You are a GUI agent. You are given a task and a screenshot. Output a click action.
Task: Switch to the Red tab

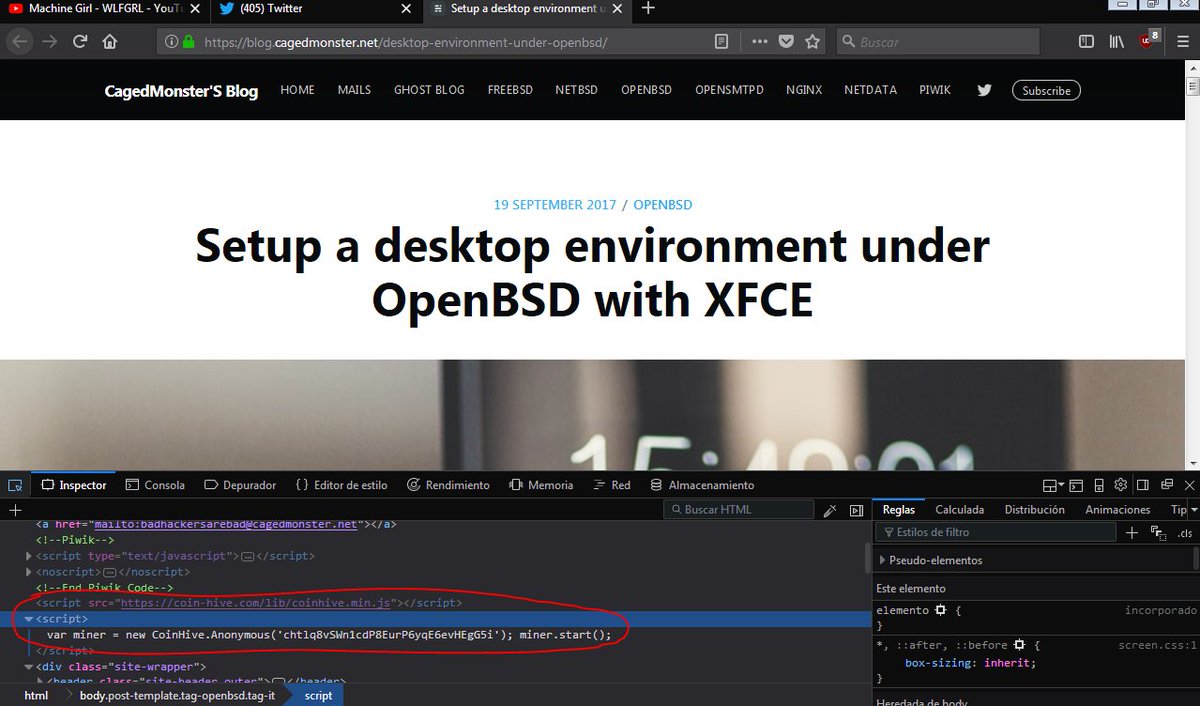(x=611, y=485)
